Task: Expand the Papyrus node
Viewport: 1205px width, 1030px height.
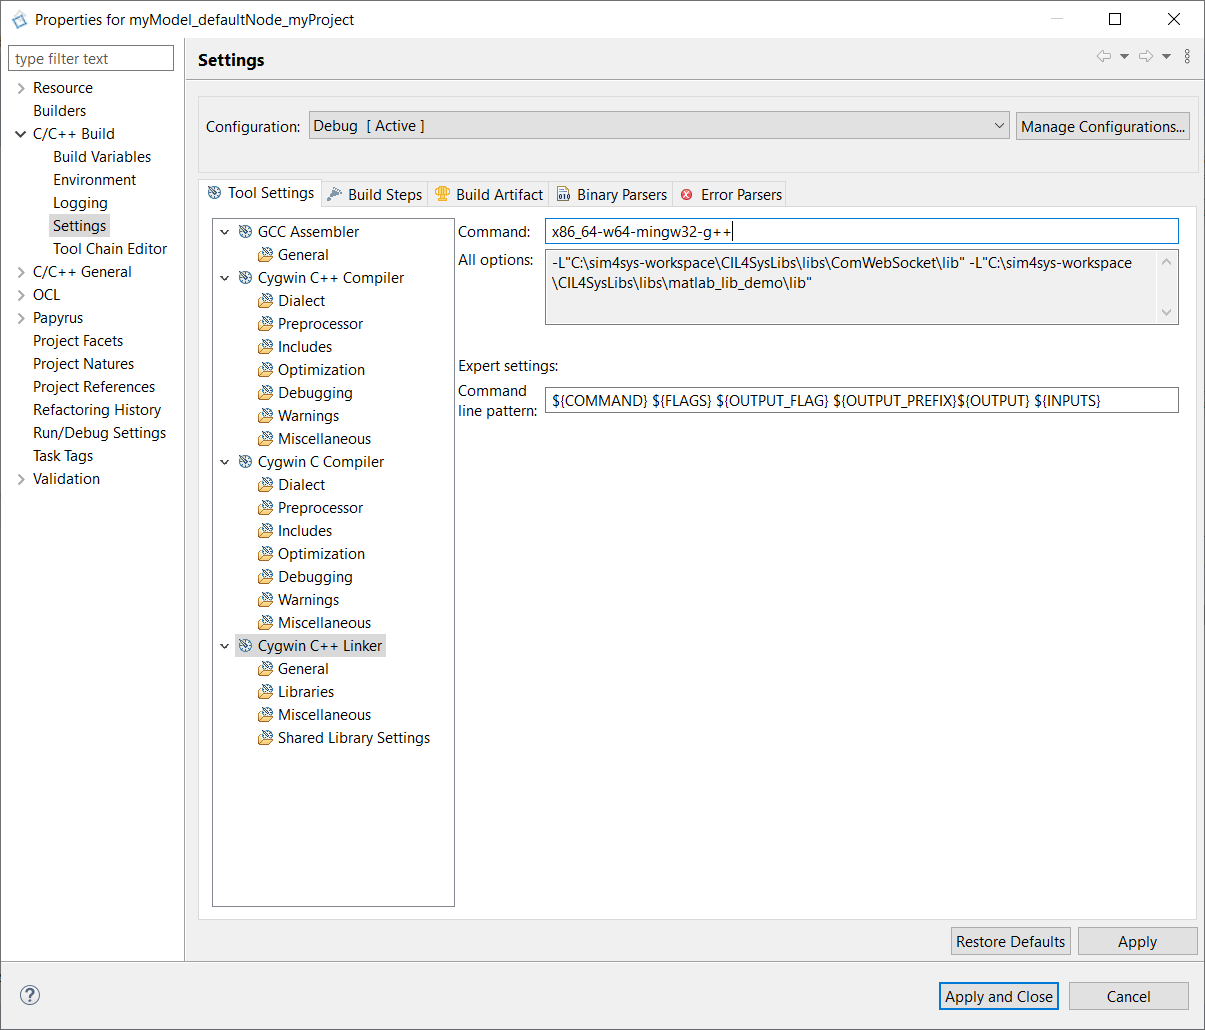Action: (x=21, y=318)
